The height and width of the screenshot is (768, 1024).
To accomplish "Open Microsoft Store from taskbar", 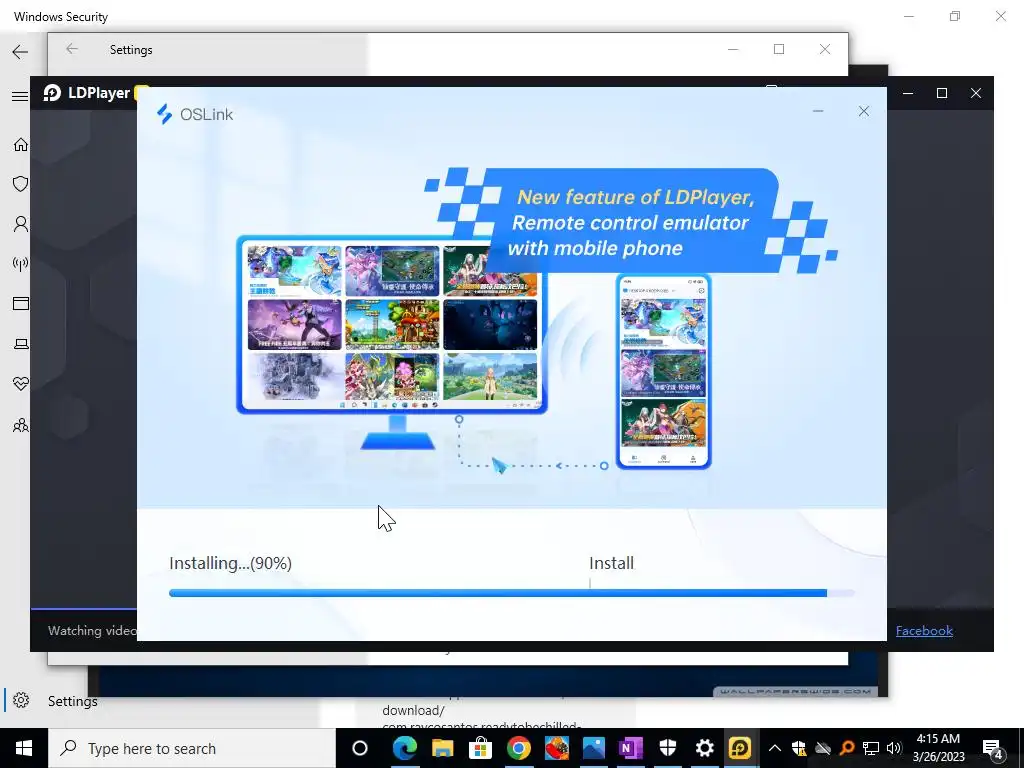I will point(480,748).
